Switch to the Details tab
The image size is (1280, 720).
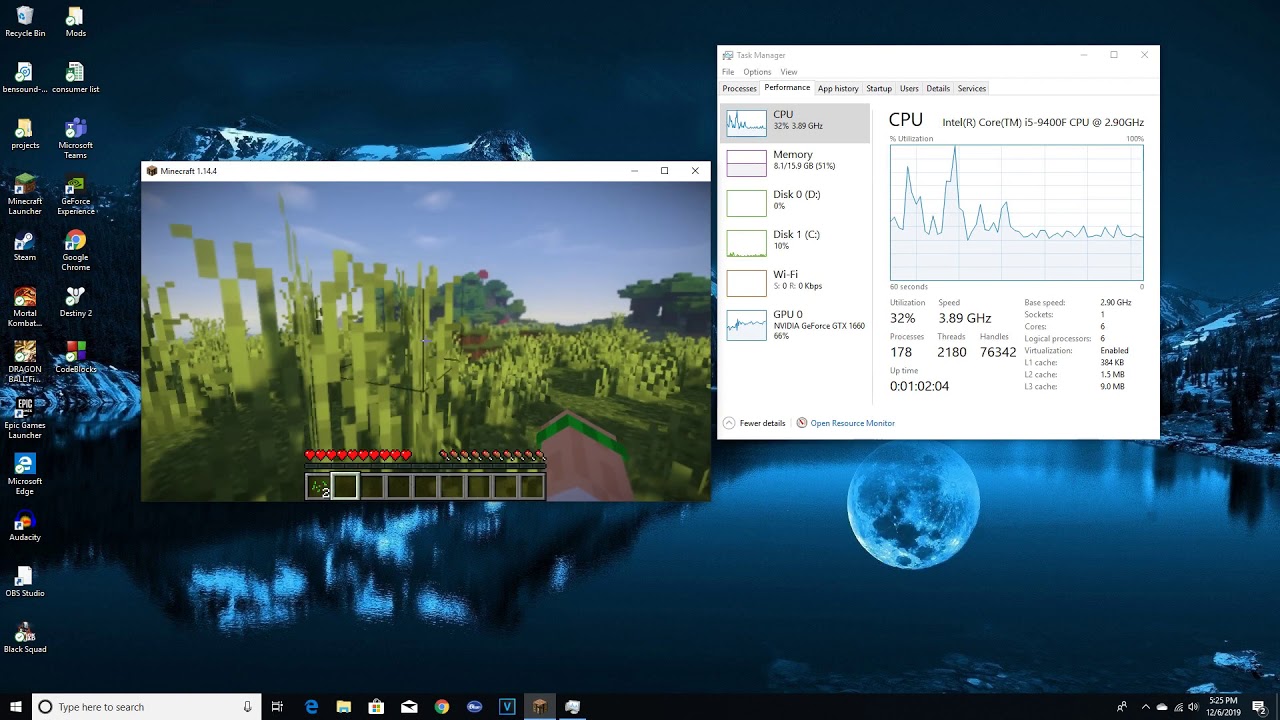(x=938, y=88)
